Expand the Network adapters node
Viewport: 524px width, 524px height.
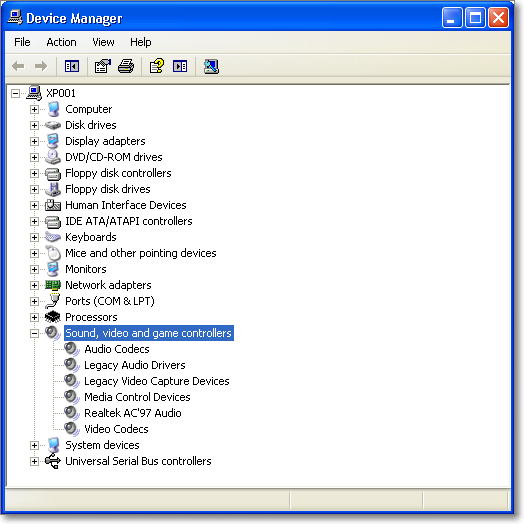click(x=34, y=285)
